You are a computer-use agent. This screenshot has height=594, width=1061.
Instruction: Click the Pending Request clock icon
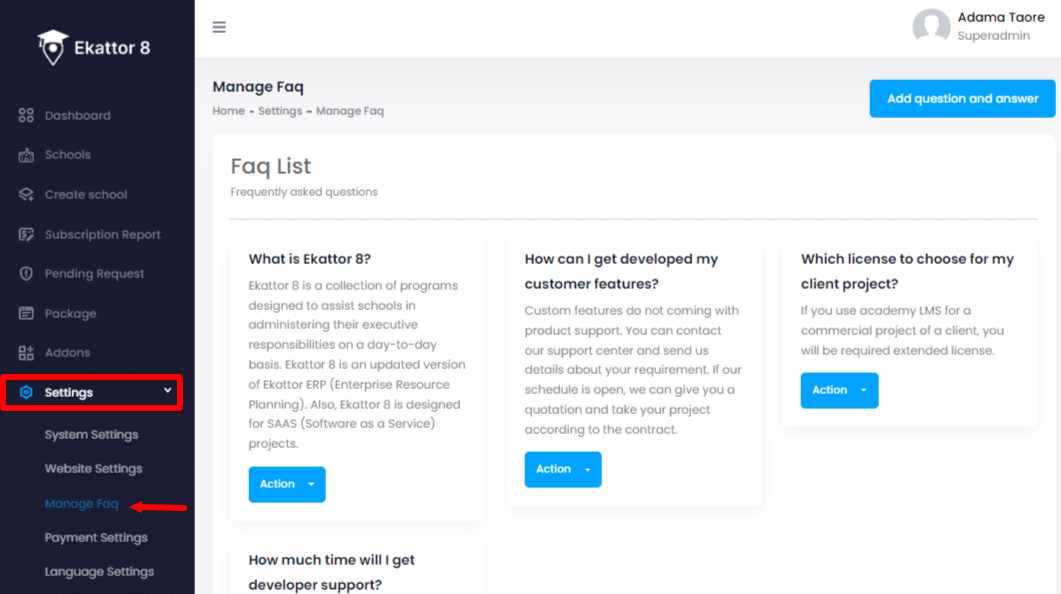[x=26, y=273]
